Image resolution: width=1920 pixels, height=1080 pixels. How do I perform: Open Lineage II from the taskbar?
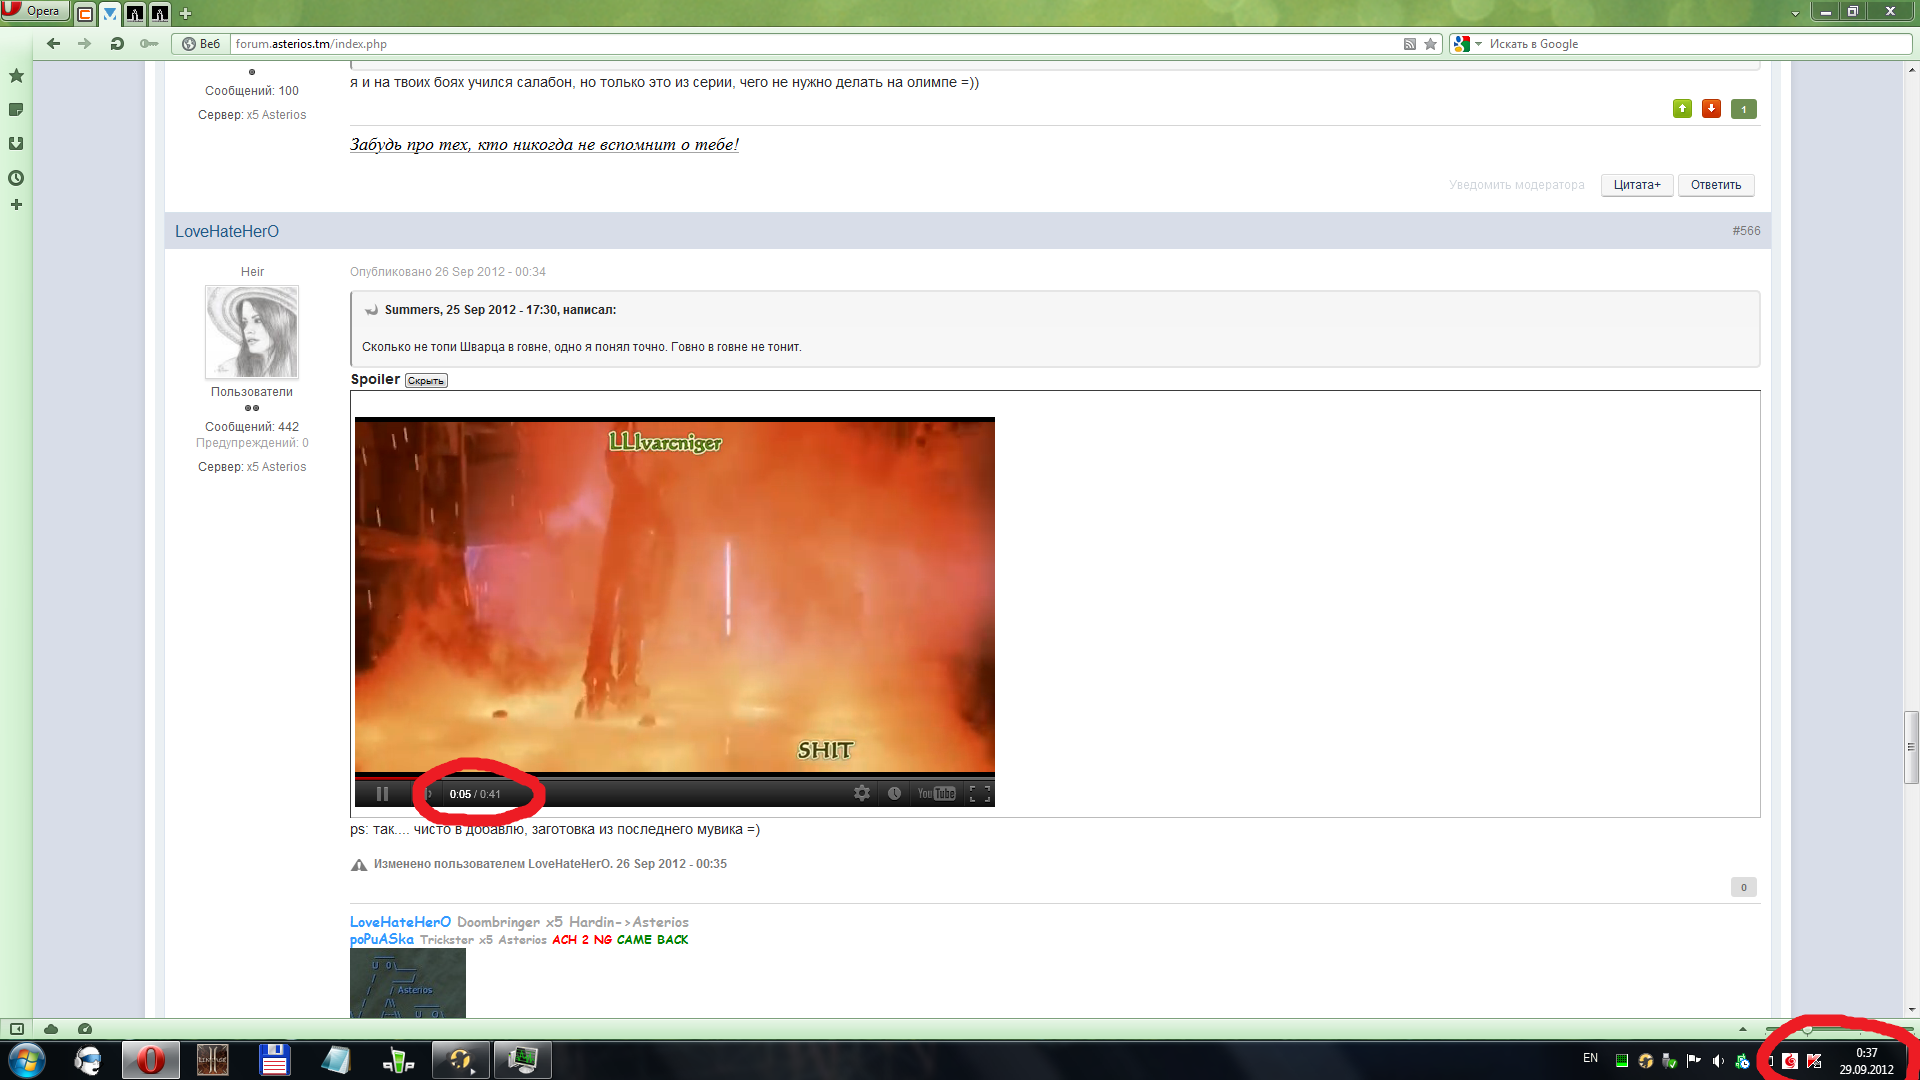click(x=212, y=1060)
